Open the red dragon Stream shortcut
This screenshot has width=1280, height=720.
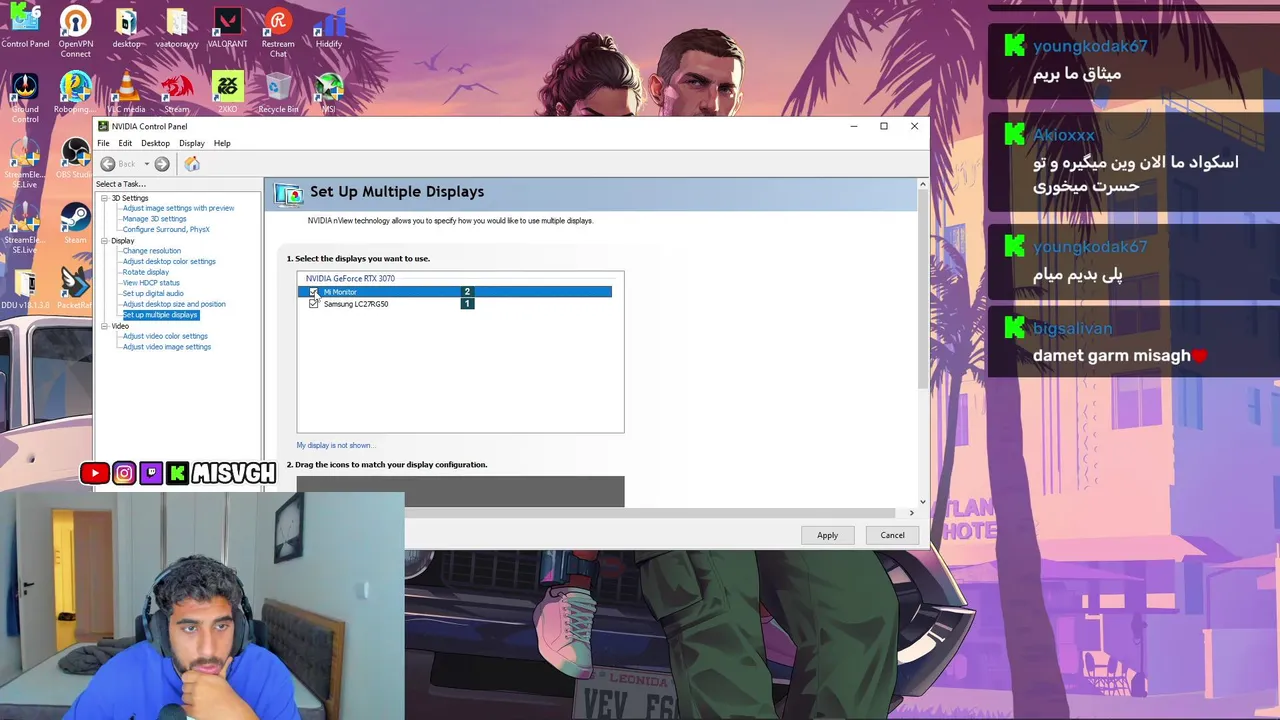(x=176, y=91)
